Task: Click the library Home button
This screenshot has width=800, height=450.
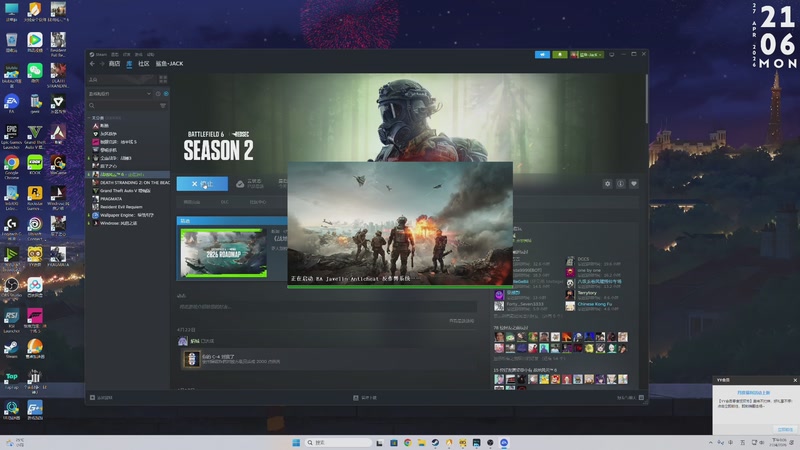Action: coord(121,80)
